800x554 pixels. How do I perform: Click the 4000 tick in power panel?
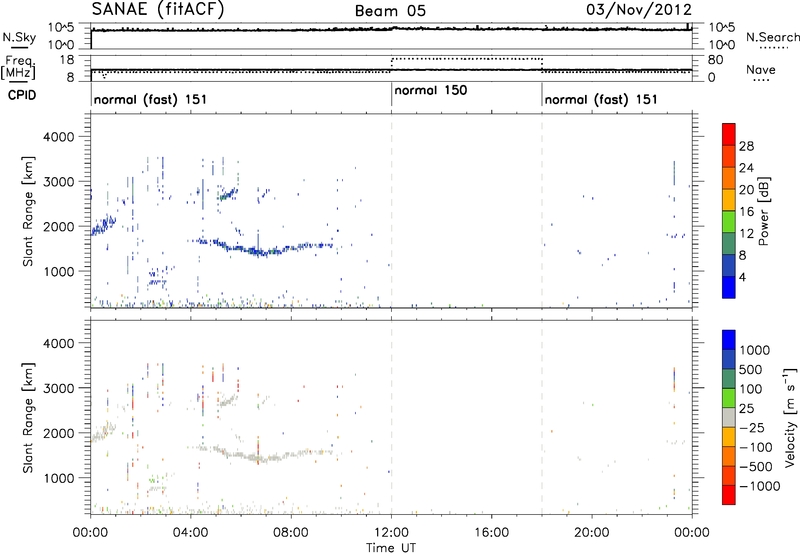[x=58, y=137]
